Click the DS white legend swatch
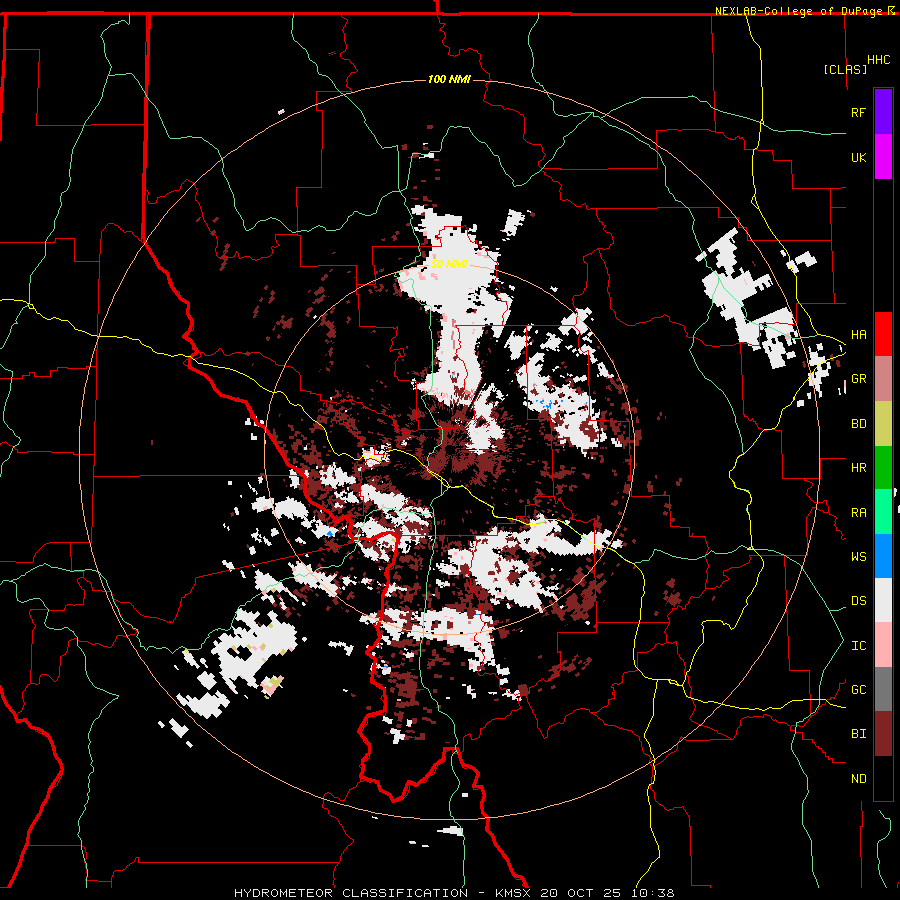900x900 pixels. pyautogui.click(x=883, y=600)
